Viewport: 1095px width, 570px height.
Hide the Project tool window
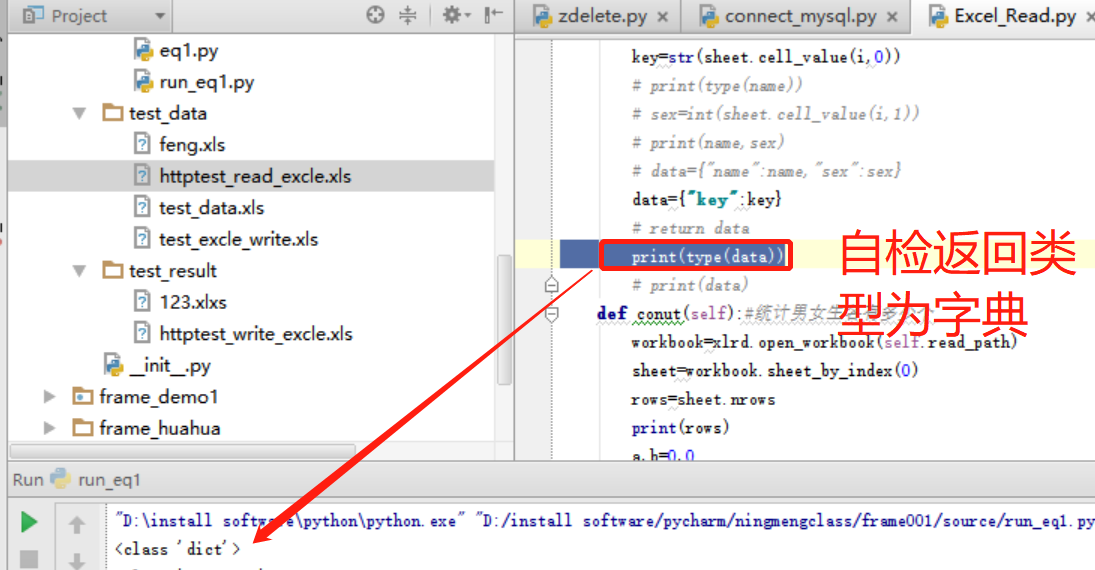493,15
